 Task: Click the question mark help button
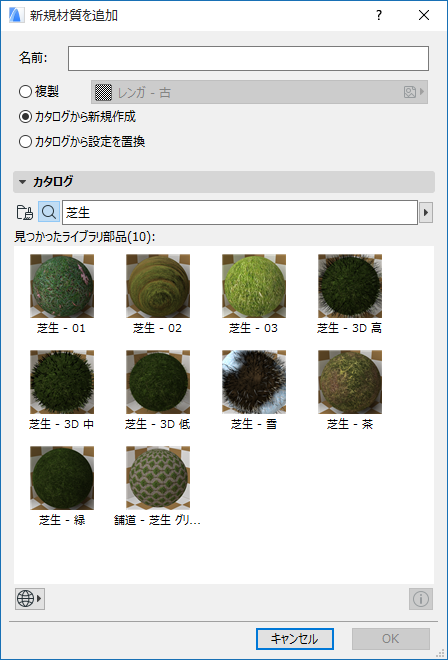click(x=379, y=16)
